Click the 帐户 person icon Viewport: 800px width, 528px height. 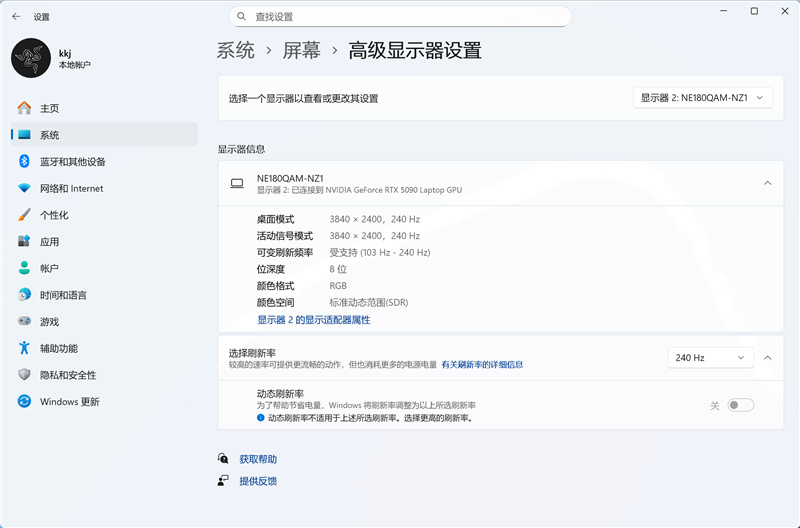click(x=24, y=268)
